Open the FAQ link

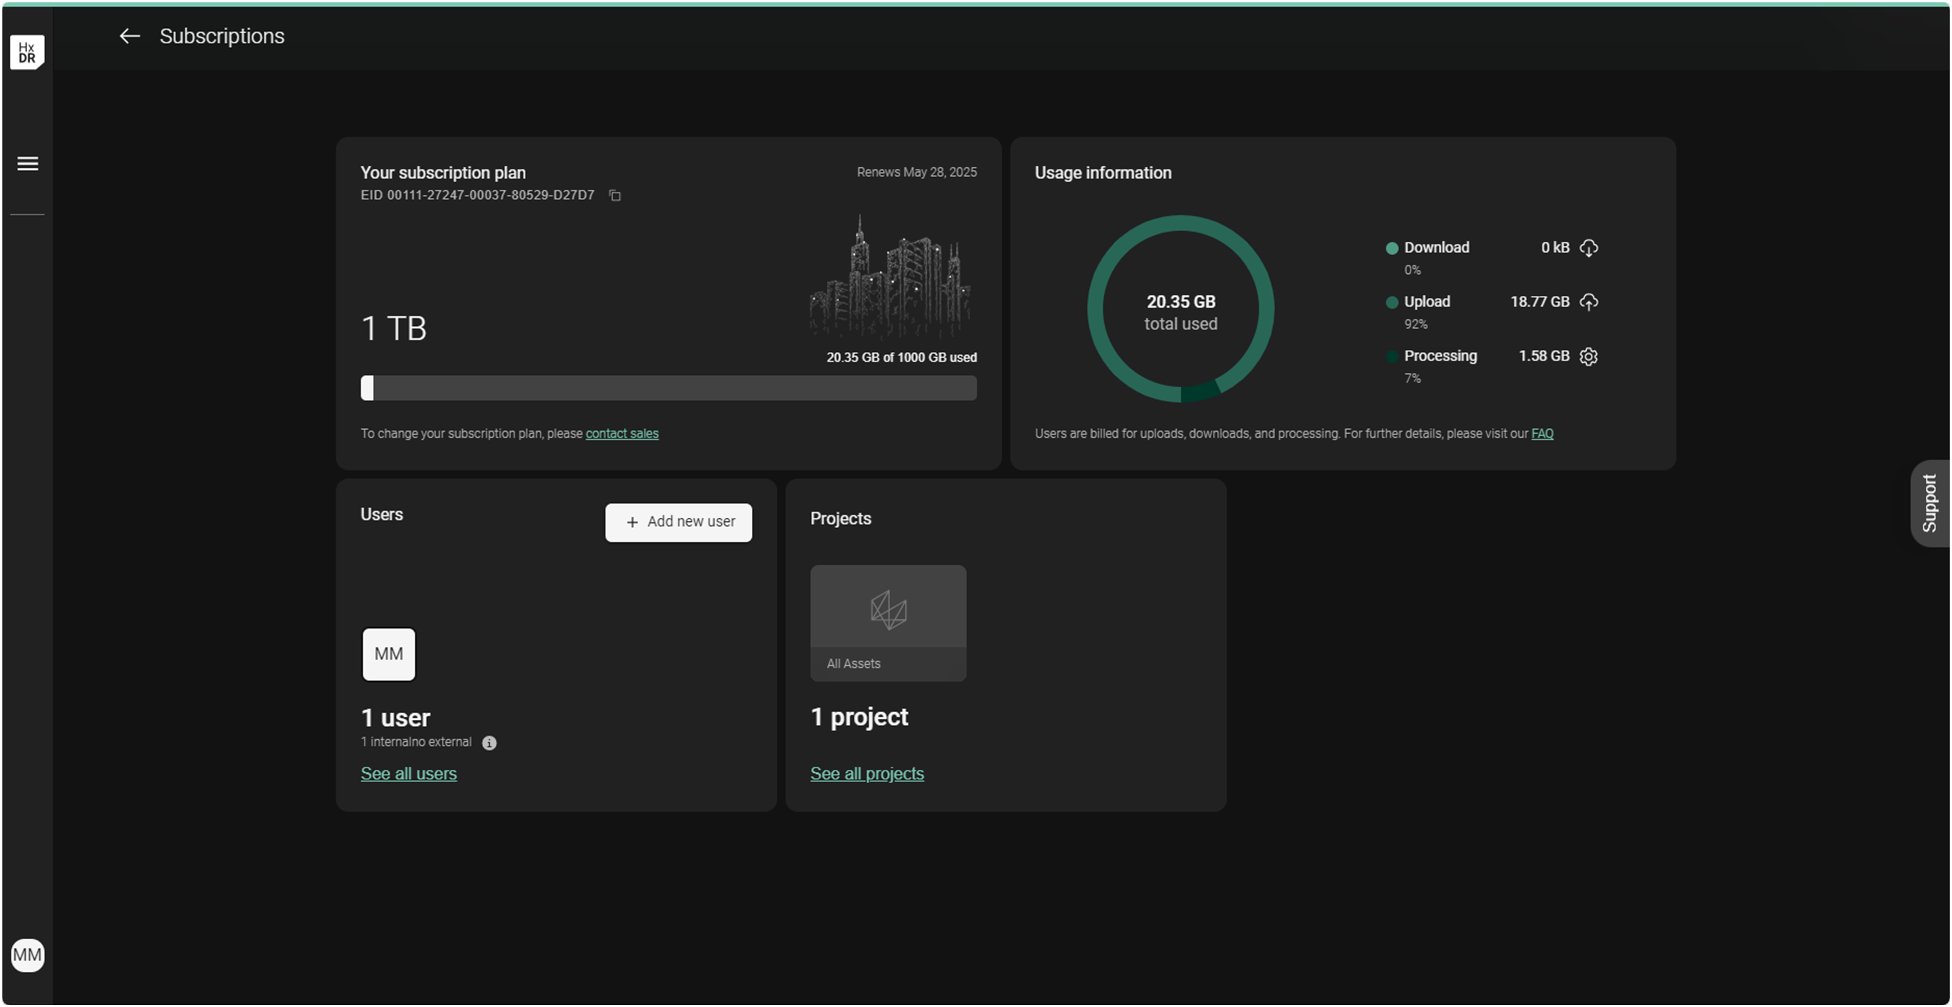coord(1542,434)
